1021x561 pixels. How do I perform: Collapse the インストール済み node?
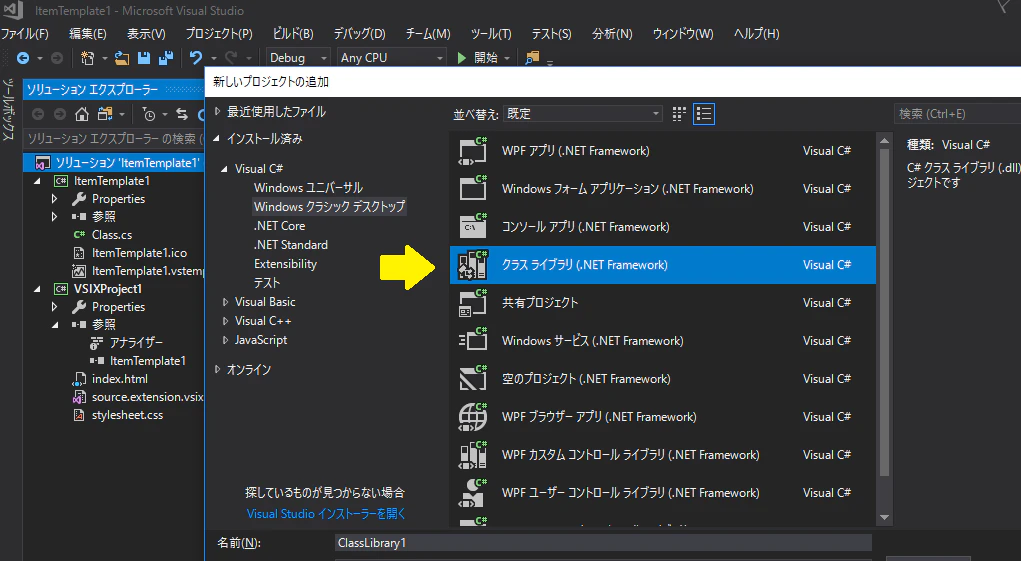217,139
